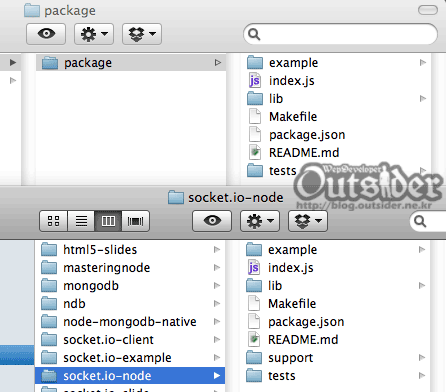Screen dimensions: 446x392
Task: Select index.js in socket.io-node window
Action: (x=336, y=268)
